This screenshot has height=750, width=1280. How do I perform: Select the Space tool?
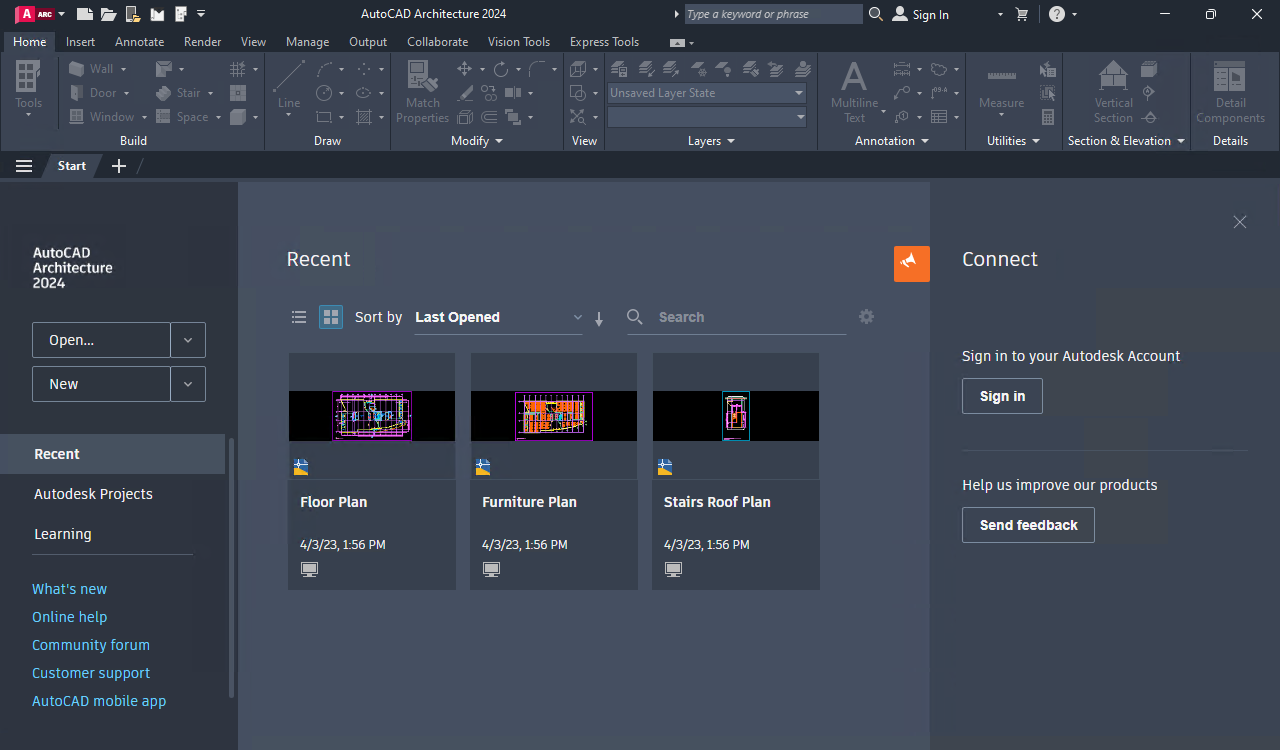coord(182,117)
